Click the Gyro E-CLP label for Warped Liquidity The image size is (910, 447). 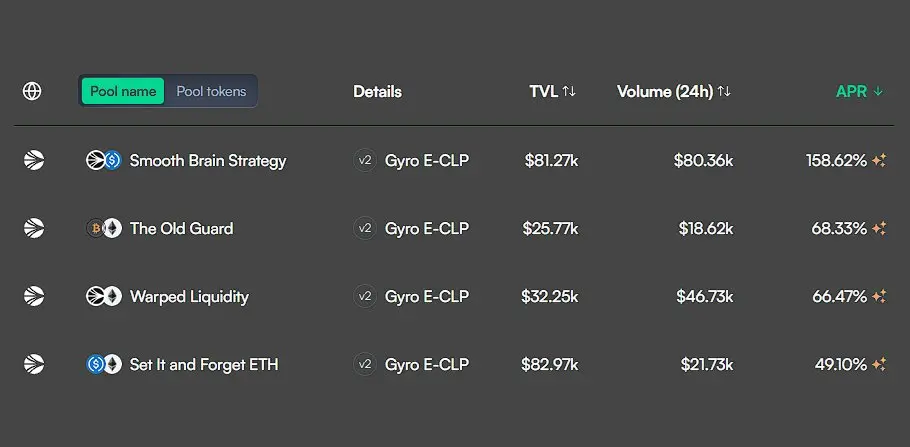[427, 296]
